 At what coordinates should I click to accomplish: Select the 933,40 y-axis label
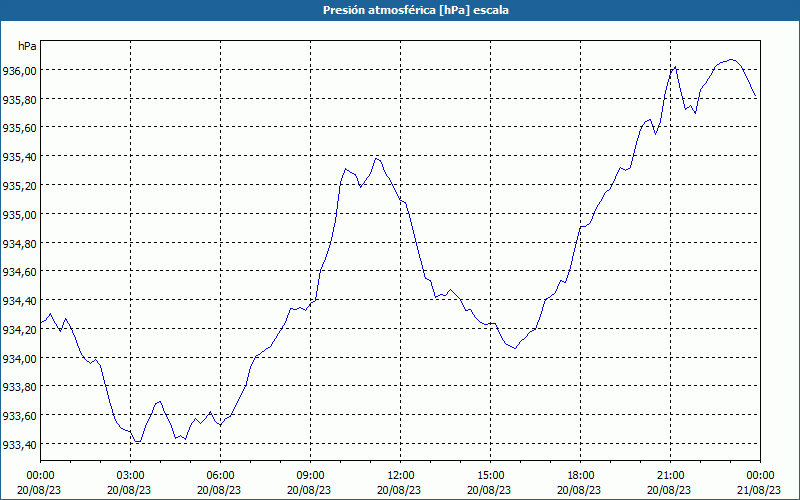click(x=19, y=445)
